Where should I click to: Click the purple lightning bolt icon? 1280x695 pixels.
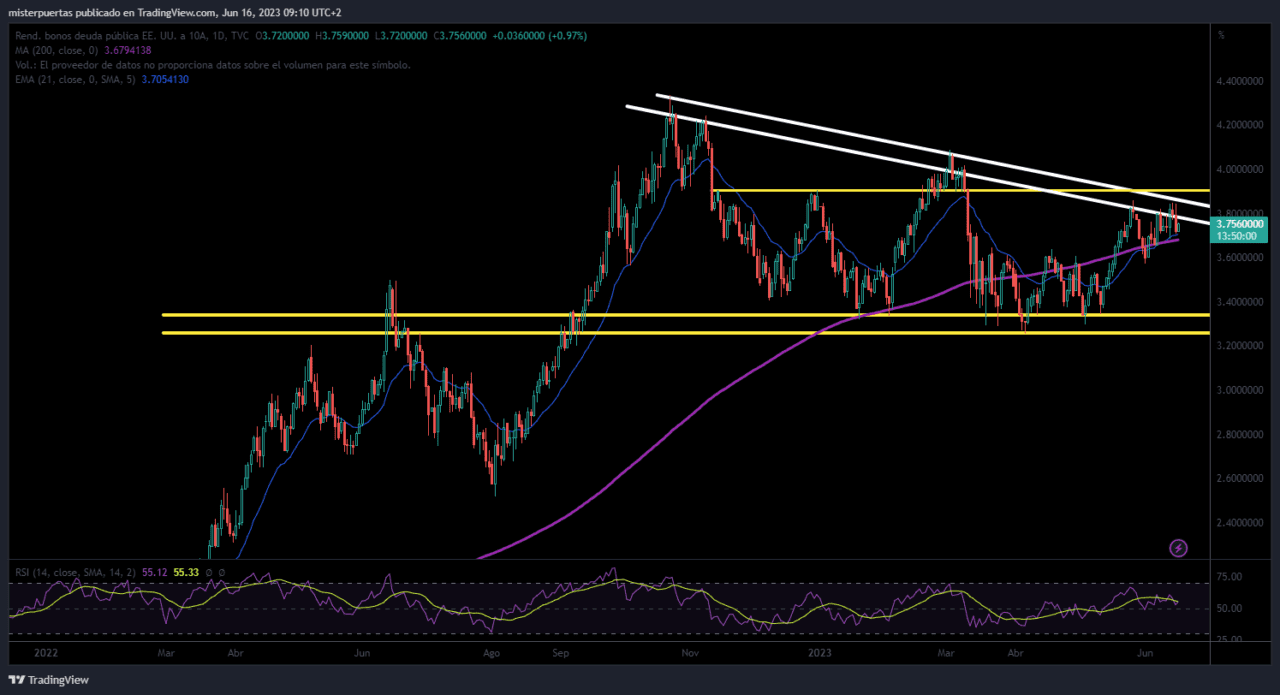(x=1178, y=547)
